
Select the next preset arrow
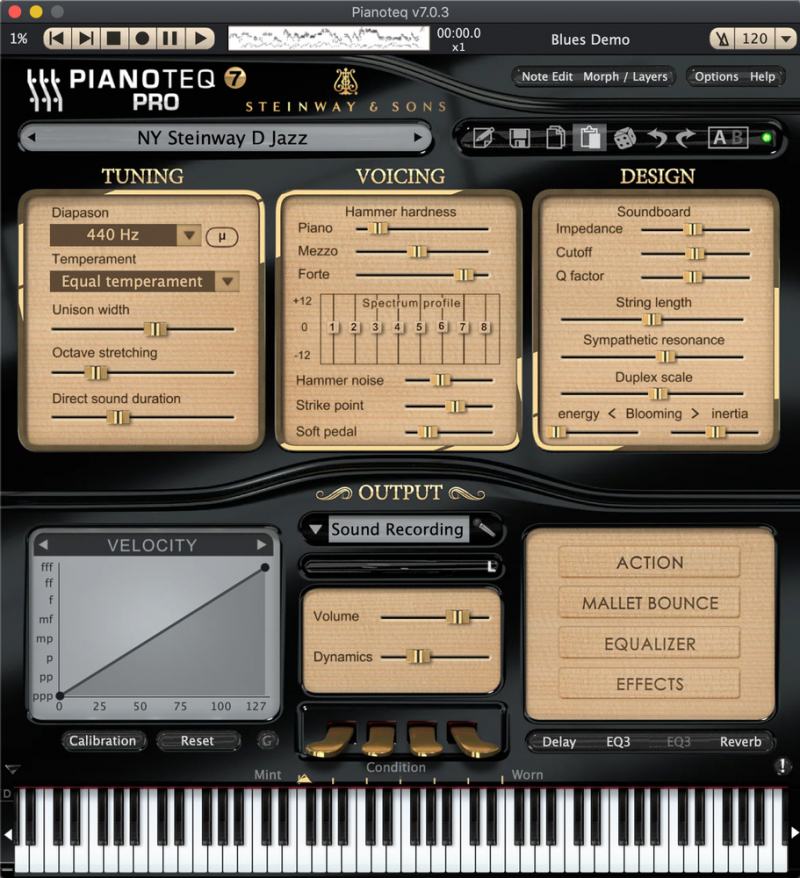417,137
